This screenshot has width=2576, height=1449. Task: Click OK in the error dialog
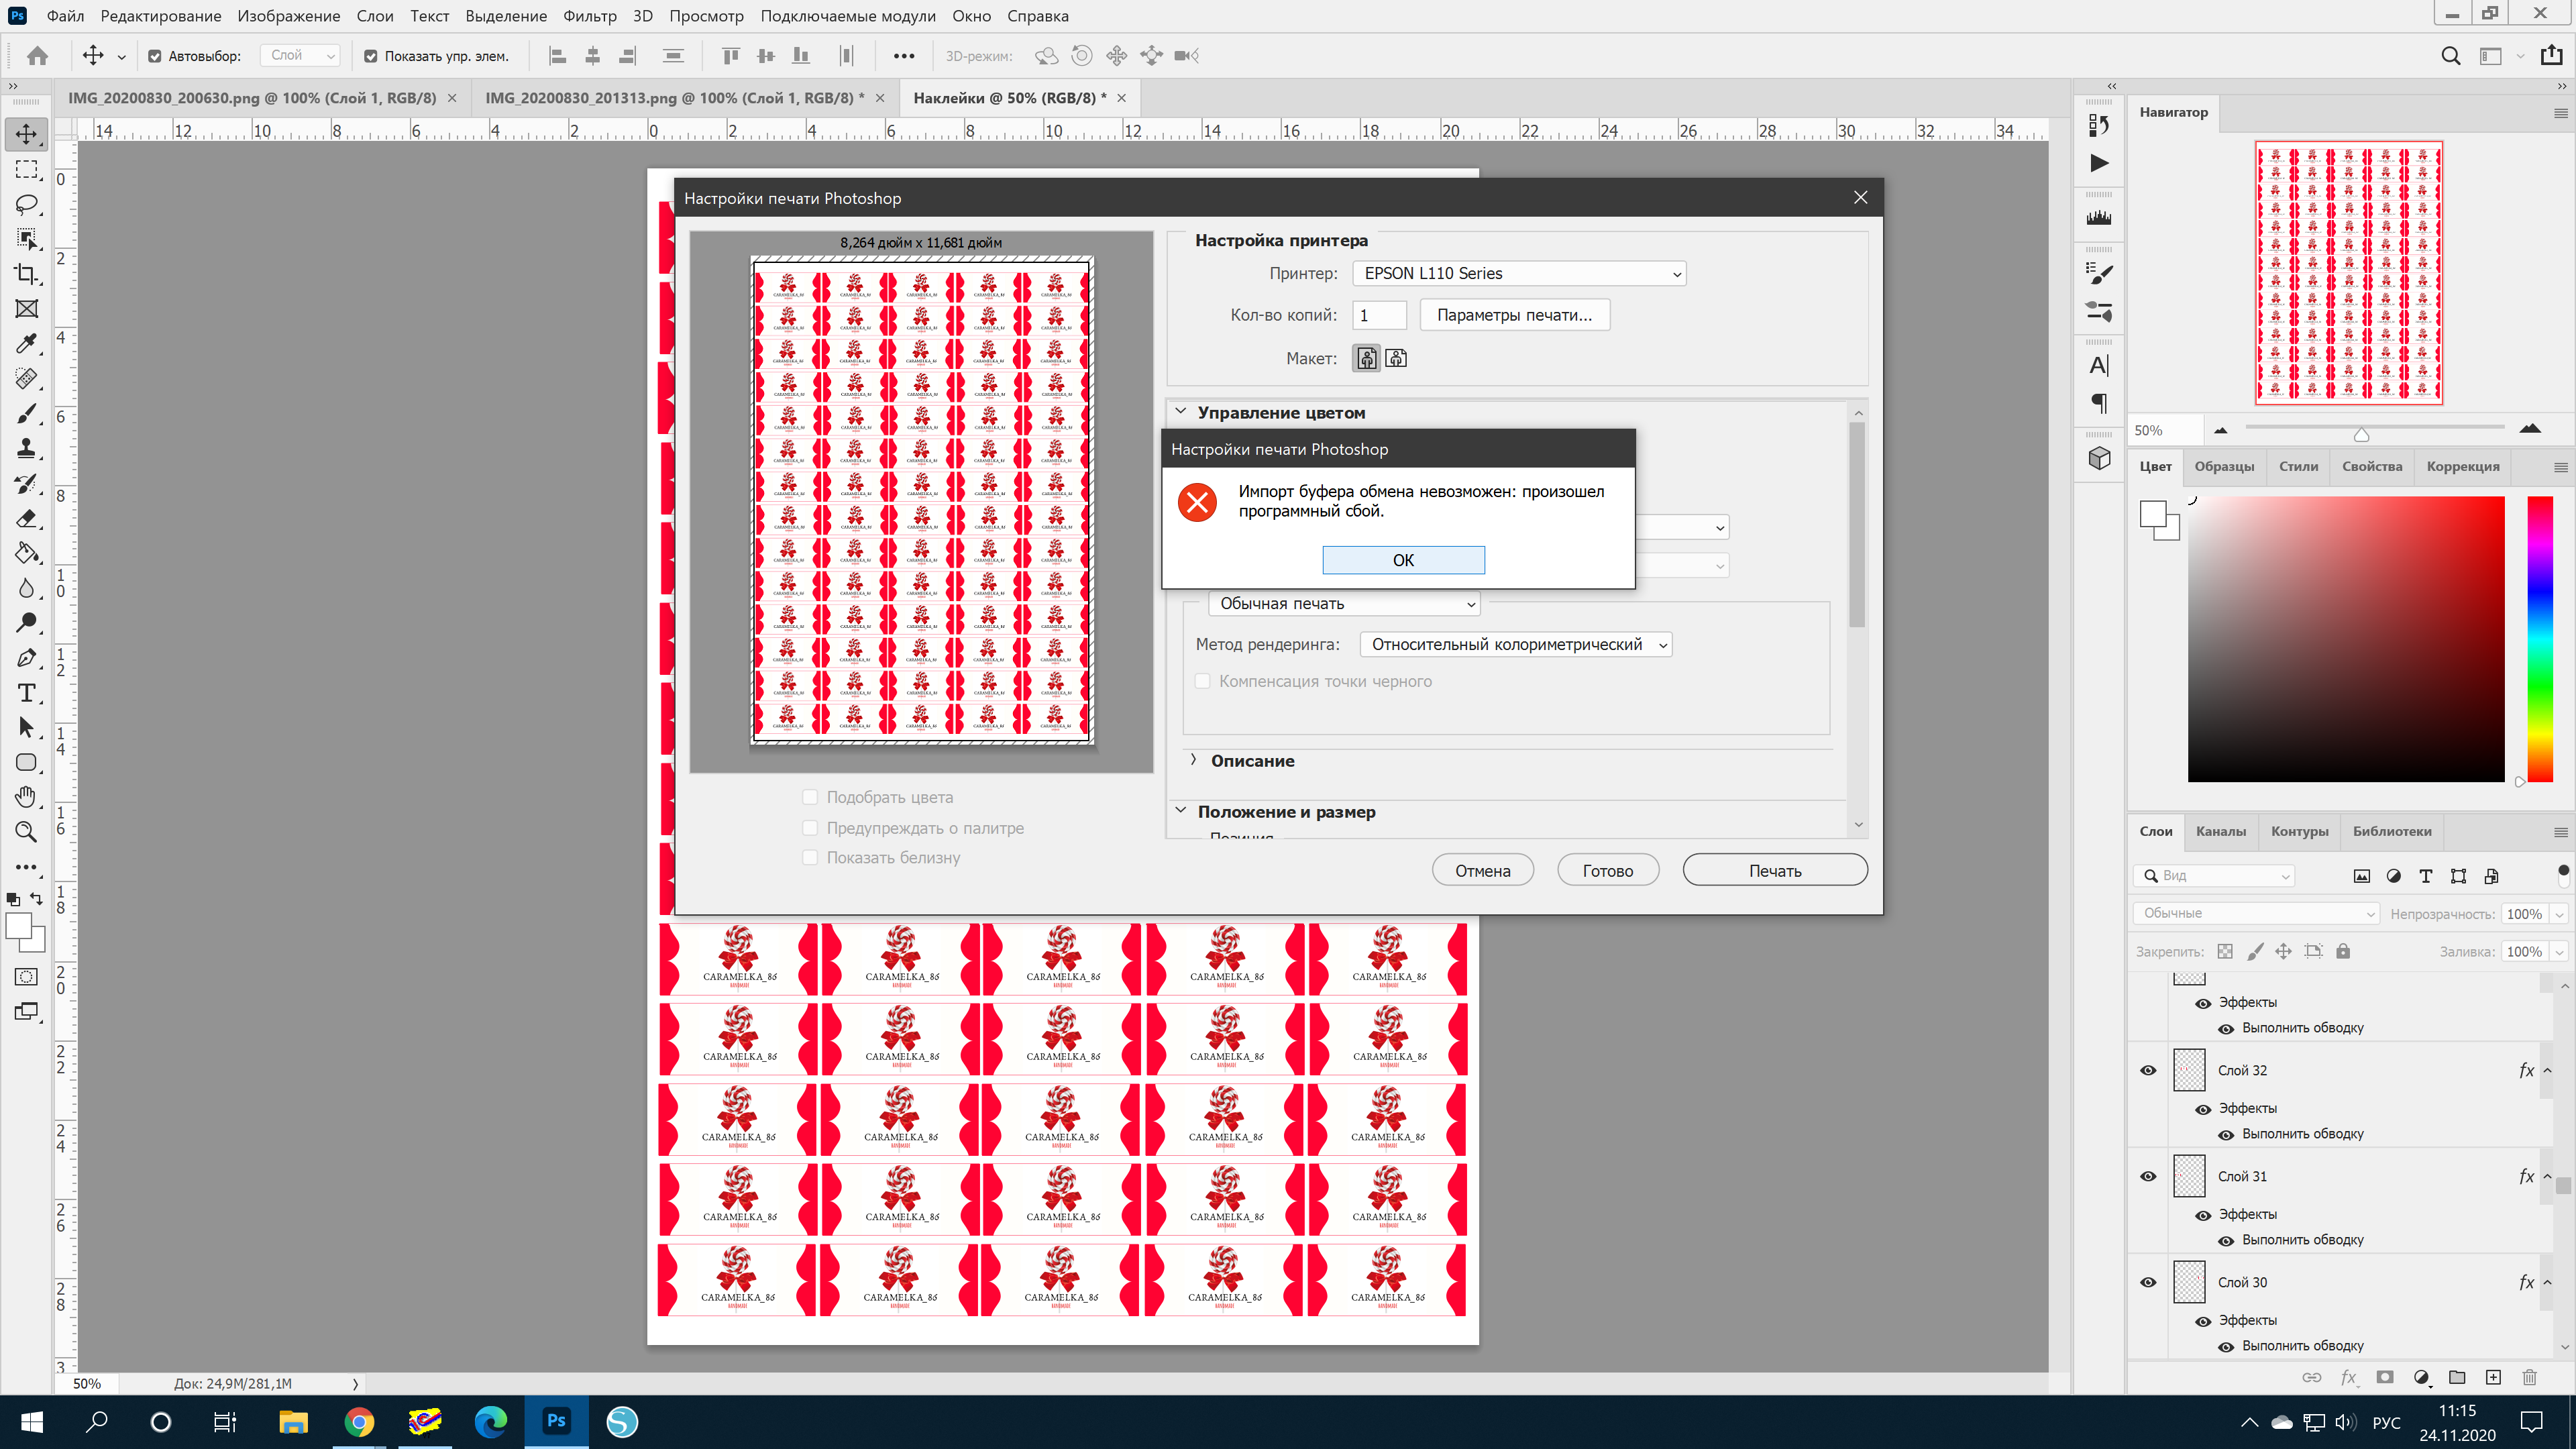(x=1403, y=560)
